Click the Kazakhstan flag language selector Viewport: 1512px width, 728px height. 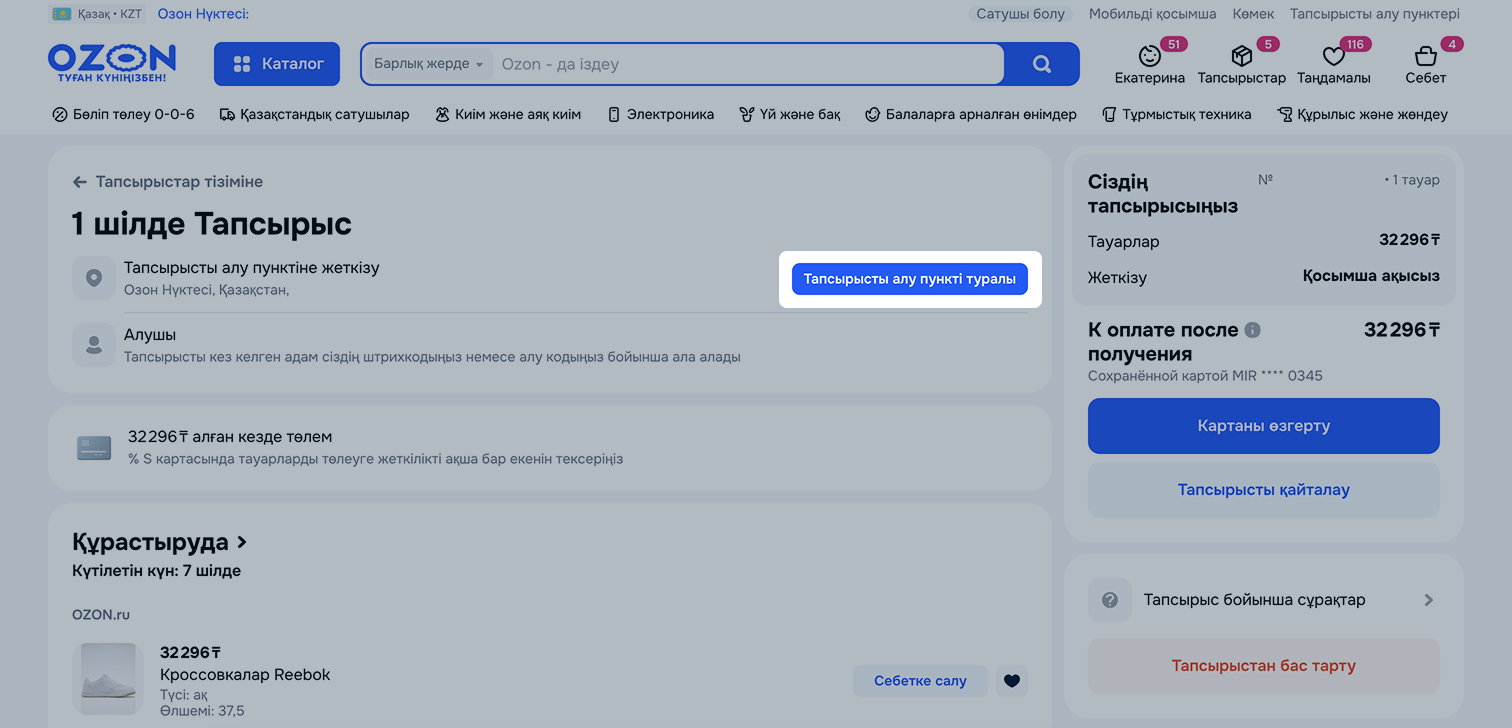97,14
